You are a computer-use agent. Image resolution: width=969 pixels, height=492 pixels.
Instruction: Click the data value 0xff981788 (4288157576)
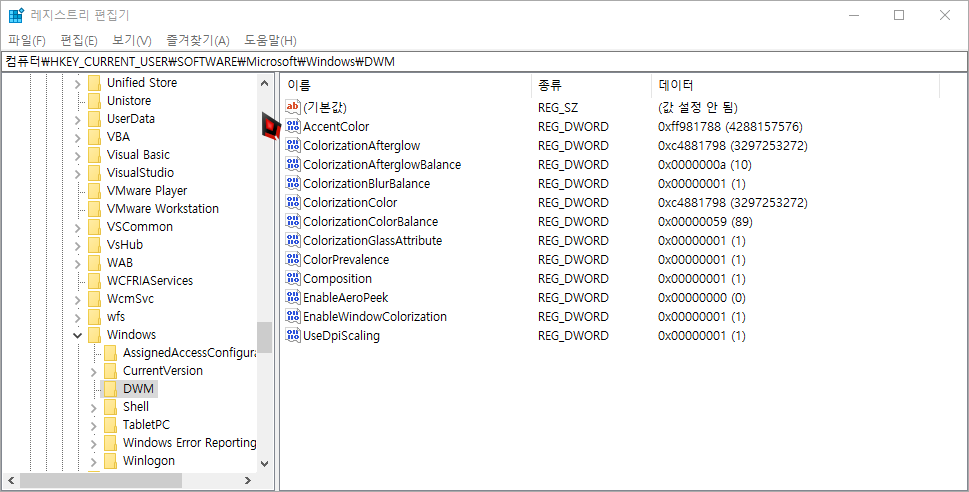click(x=730, y=127)
